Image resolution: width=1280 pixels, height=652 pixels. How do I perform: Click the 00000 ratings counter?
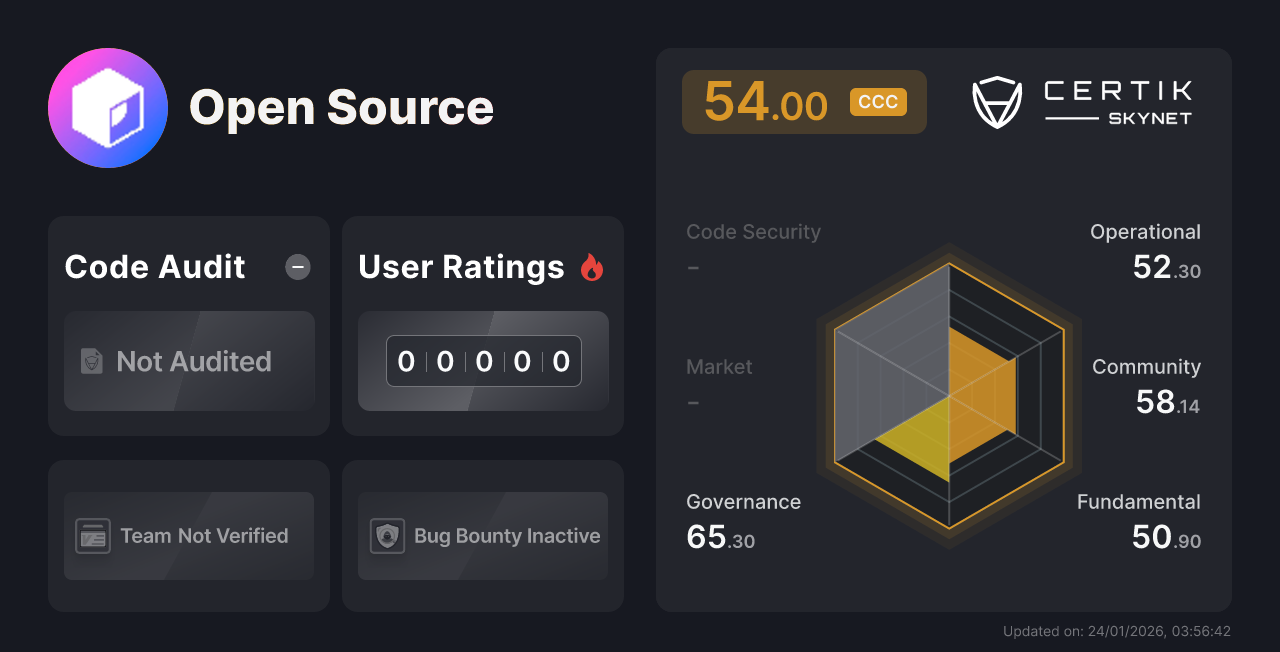tap(483, 361)
